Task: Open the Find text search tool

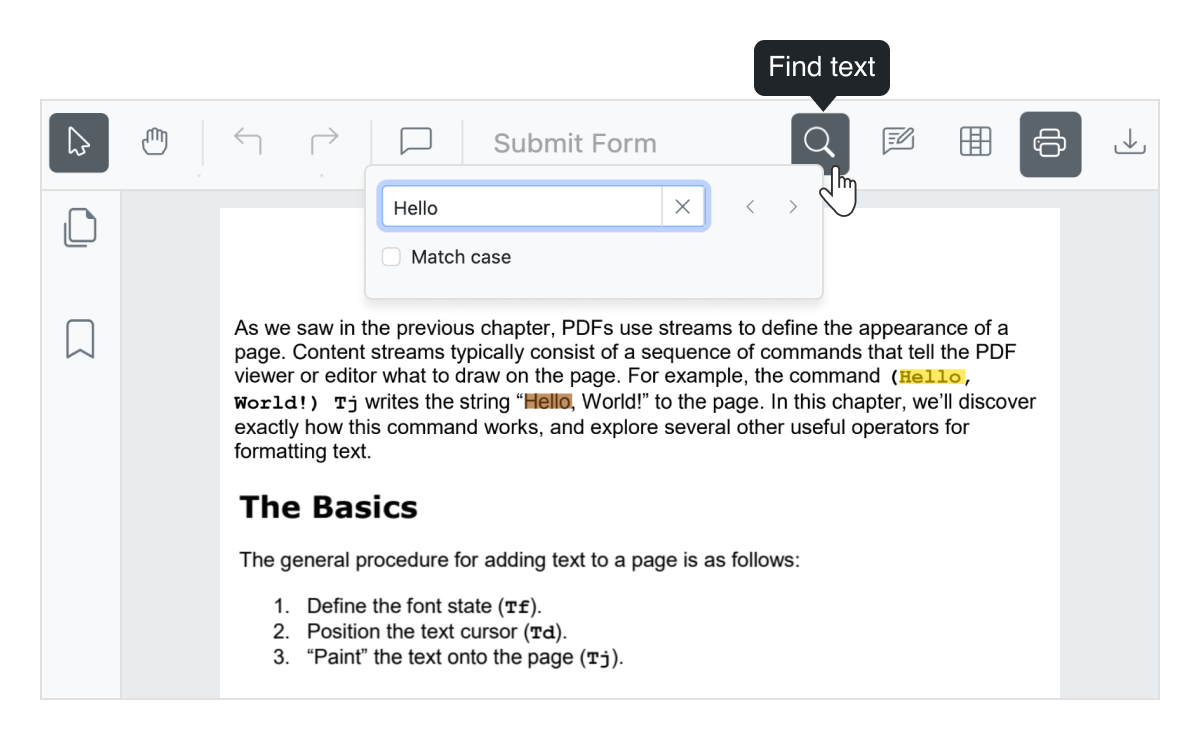Action: coord(819,142)
